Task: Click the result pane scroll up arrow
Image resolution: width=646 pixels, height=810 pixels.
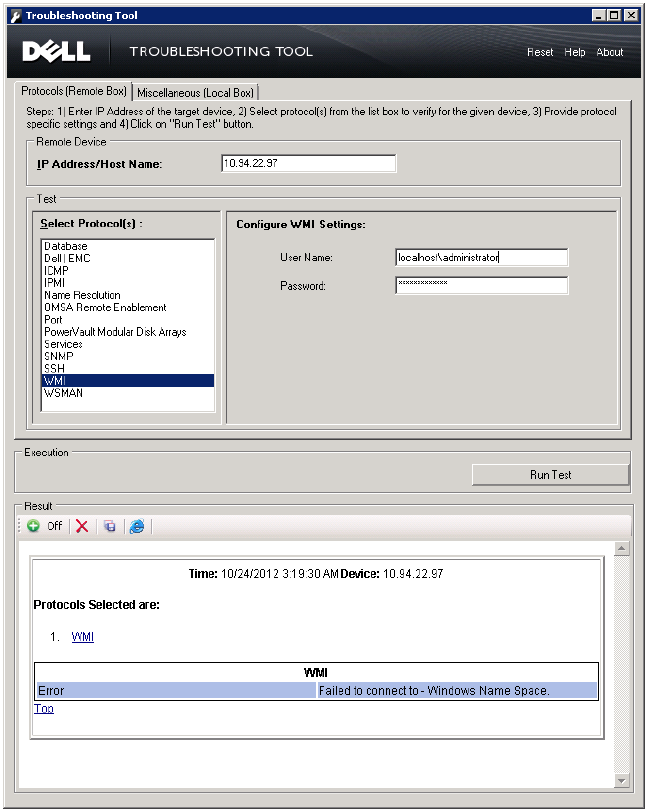Action: point(622,548)
